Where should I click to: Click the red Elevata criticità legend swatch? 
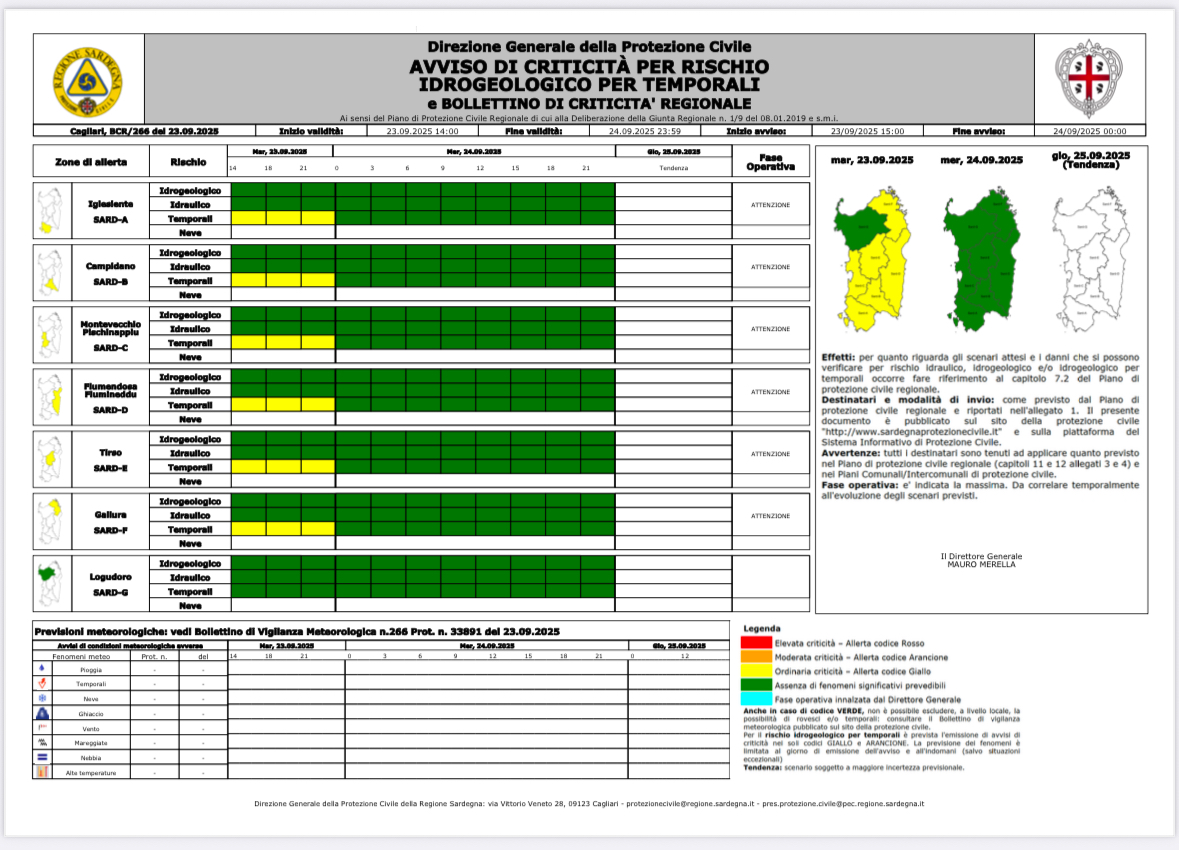click(756, 642)
